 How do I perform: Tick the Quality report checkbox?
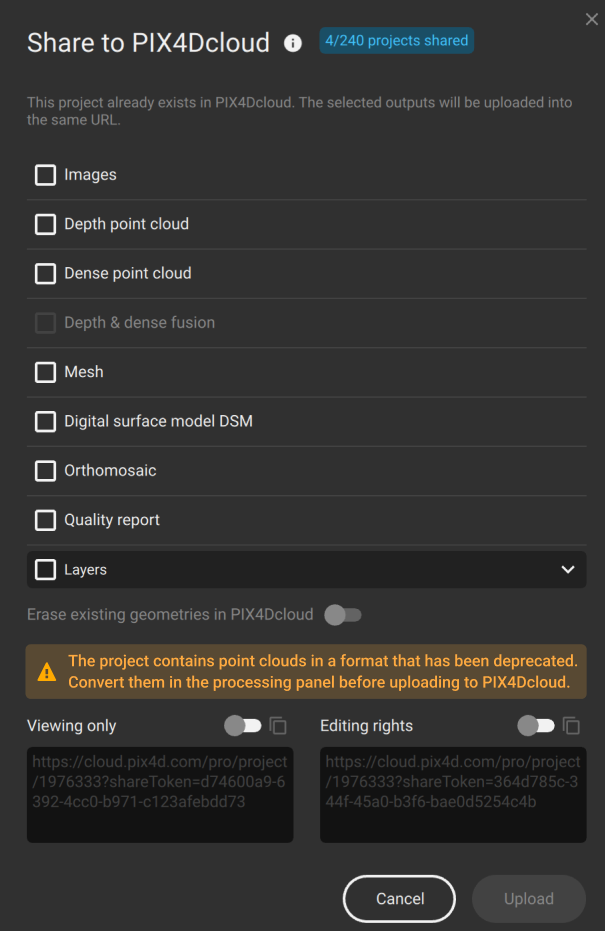pos(45,520)
